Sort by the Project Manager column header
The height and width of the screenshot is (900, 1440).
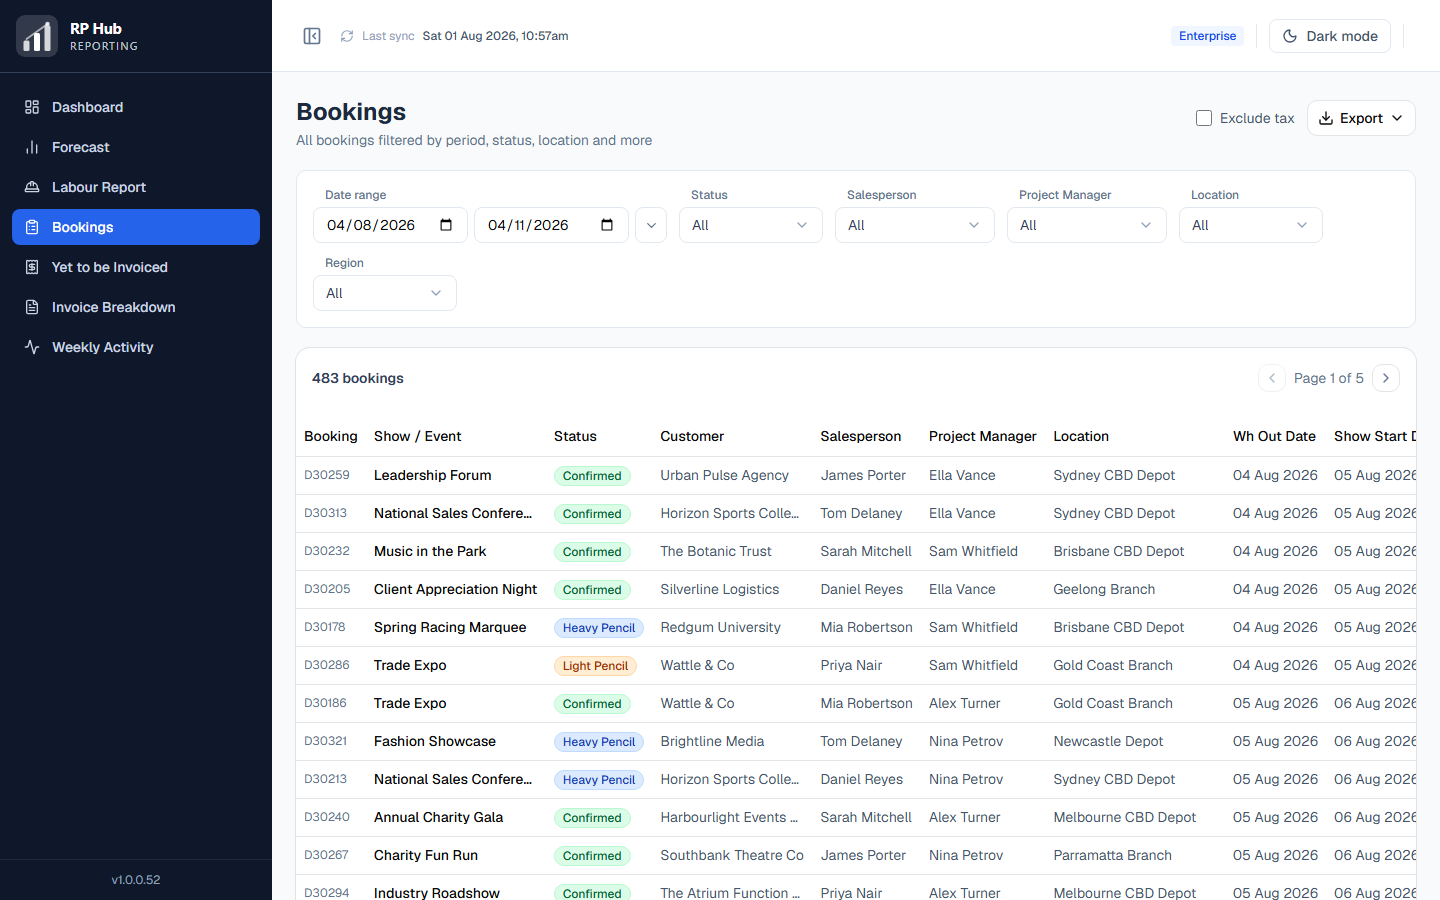click(983, 436)
